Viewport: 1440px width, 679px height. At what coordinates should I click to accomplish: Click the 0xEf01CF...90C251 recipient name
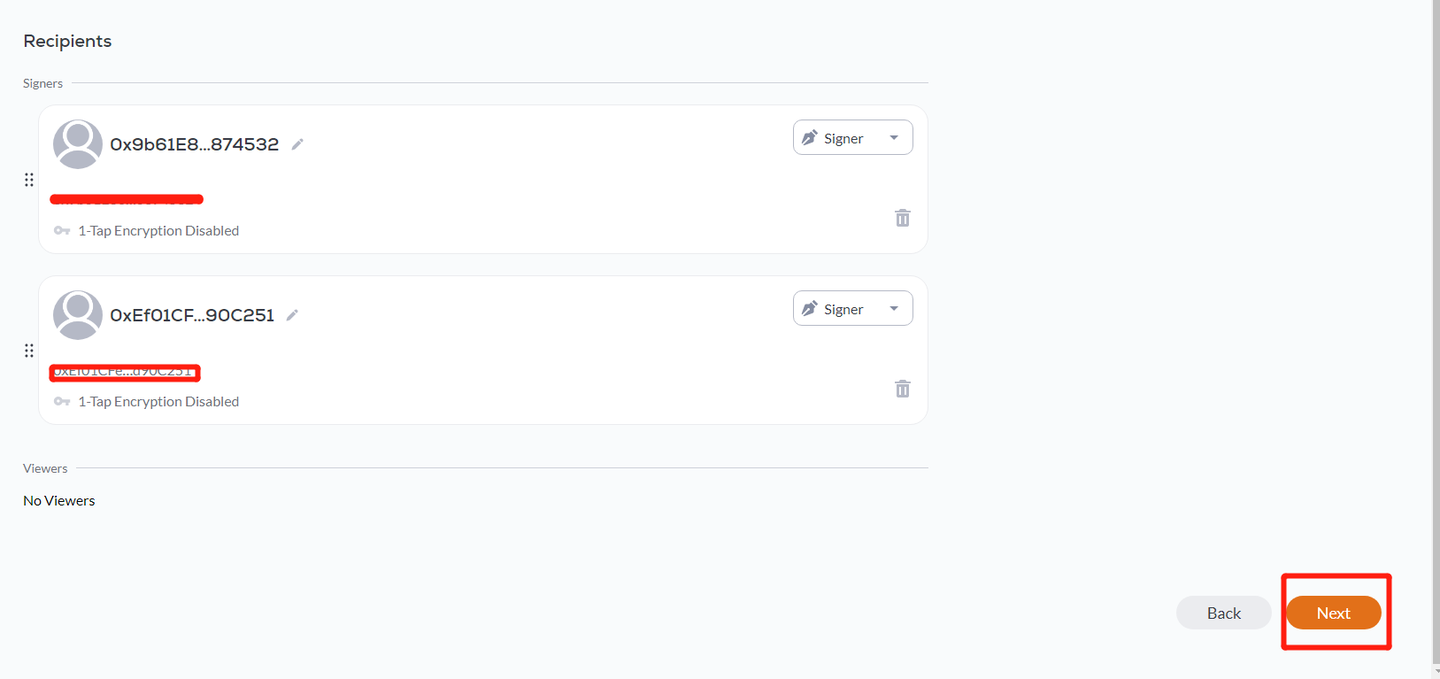(x=192, y=315)
